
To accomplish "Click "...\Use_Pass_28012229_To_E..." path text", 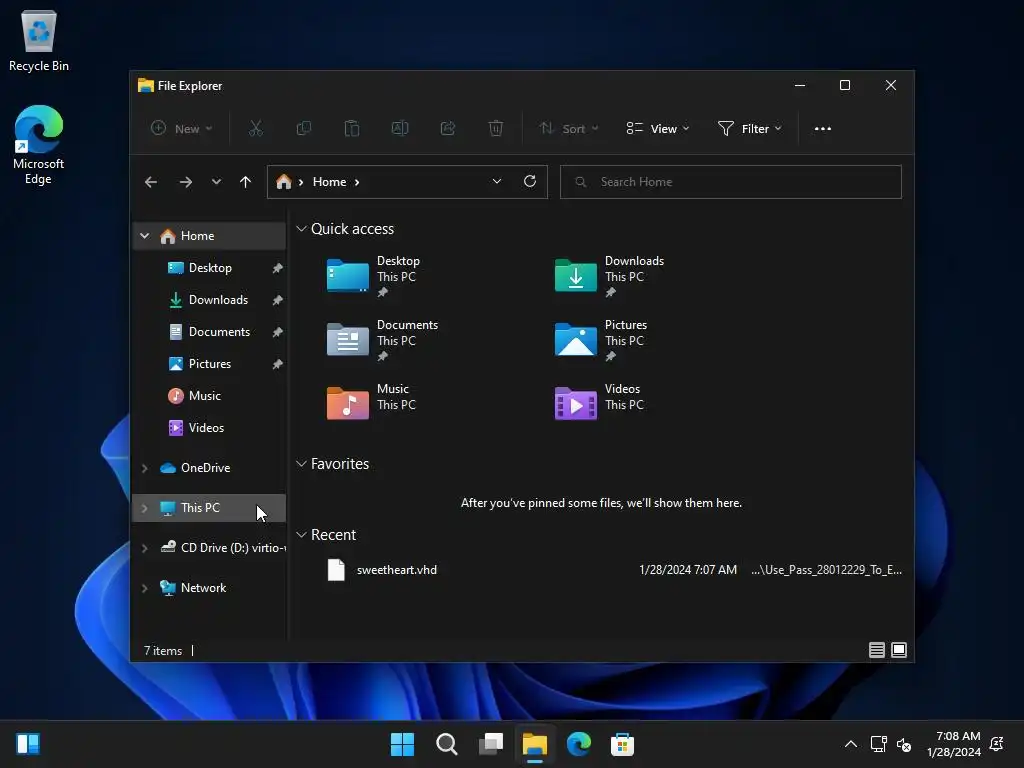I will (x=826, y=570).
